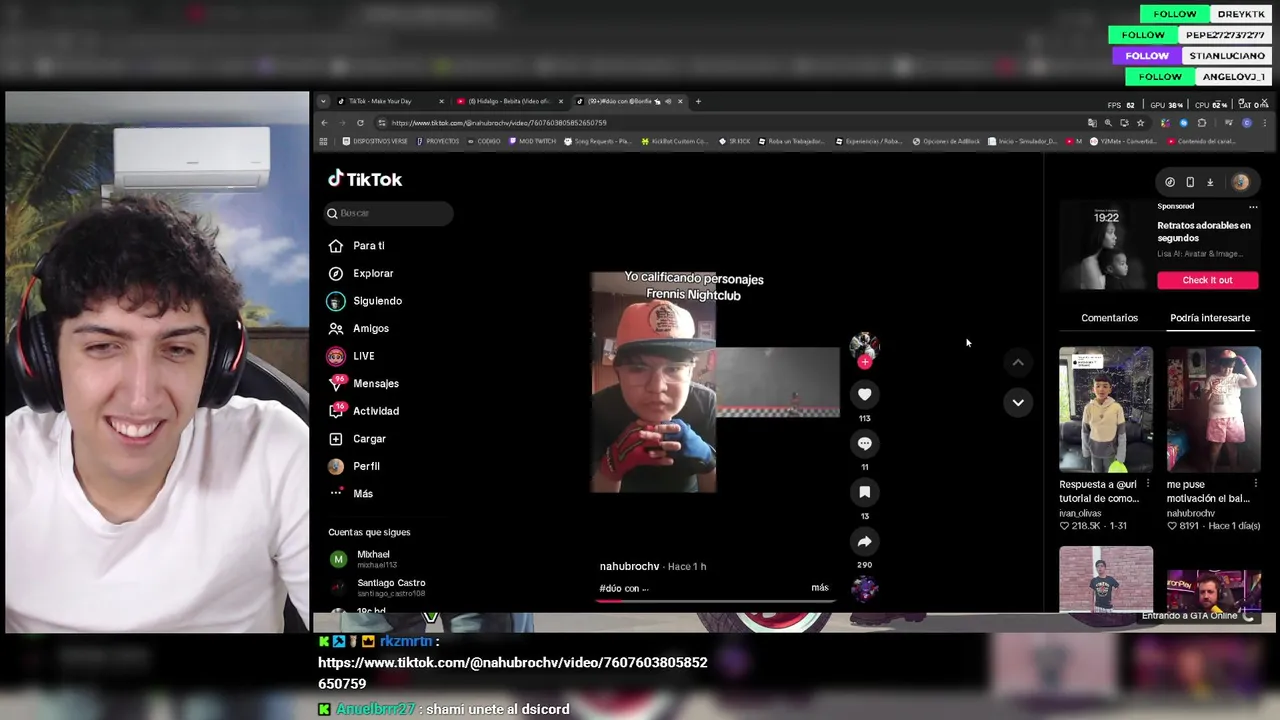The width and height of the screenshot is (1280, 720).
Task: Open the Cargar upload page
Action: [x=357, y=439]
